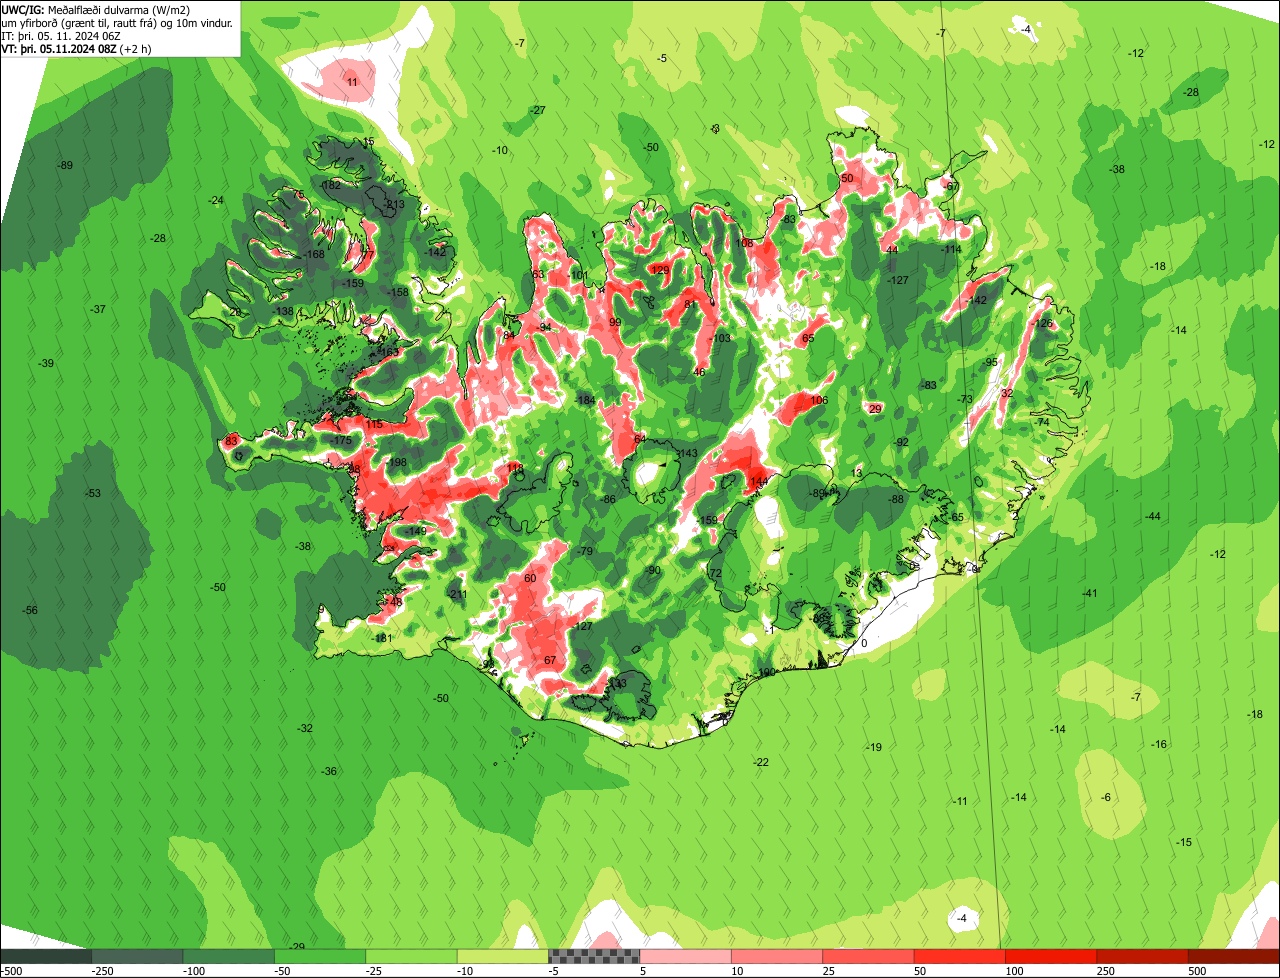Click the legend swatch between 10 and 25
The width and height of the screenshot is (1280, 978).
(x=776, y=956)
